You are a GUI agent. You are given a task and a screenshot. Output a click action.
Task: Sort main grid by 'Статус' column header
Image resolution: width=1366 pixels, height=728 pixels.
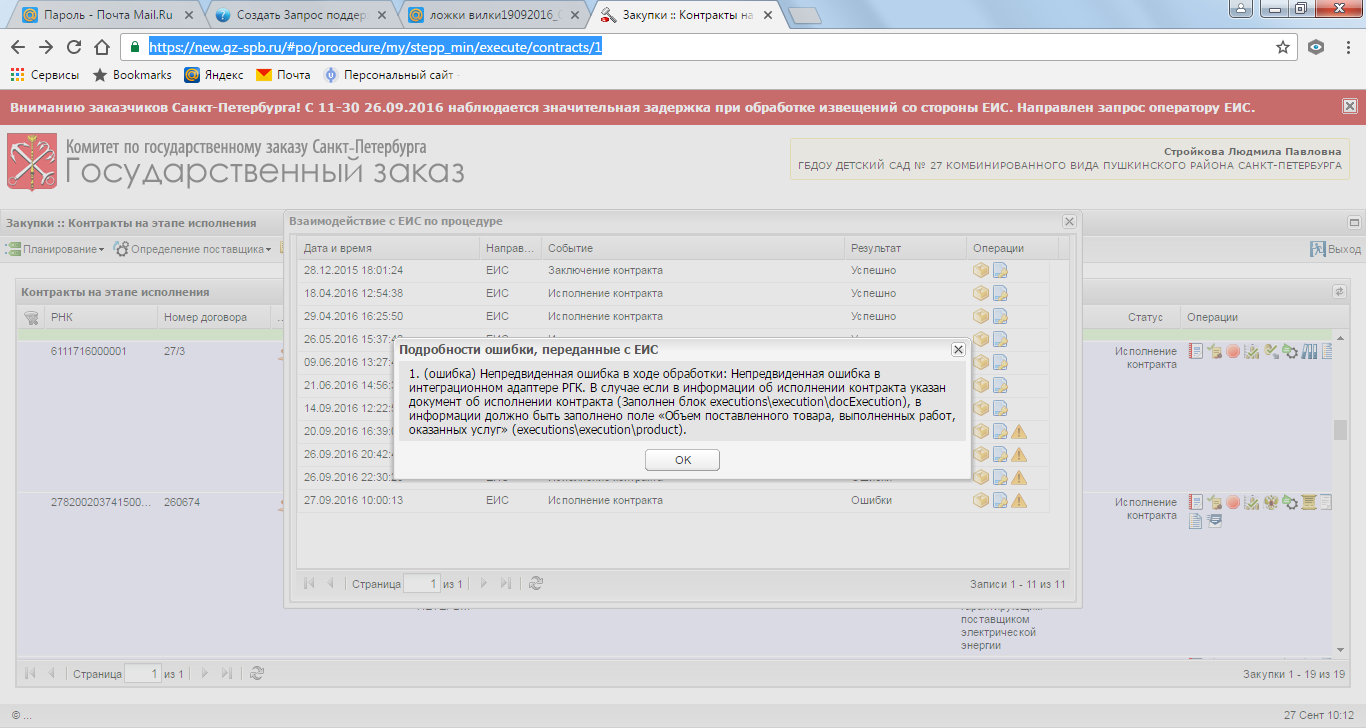tap(1145, 318)
